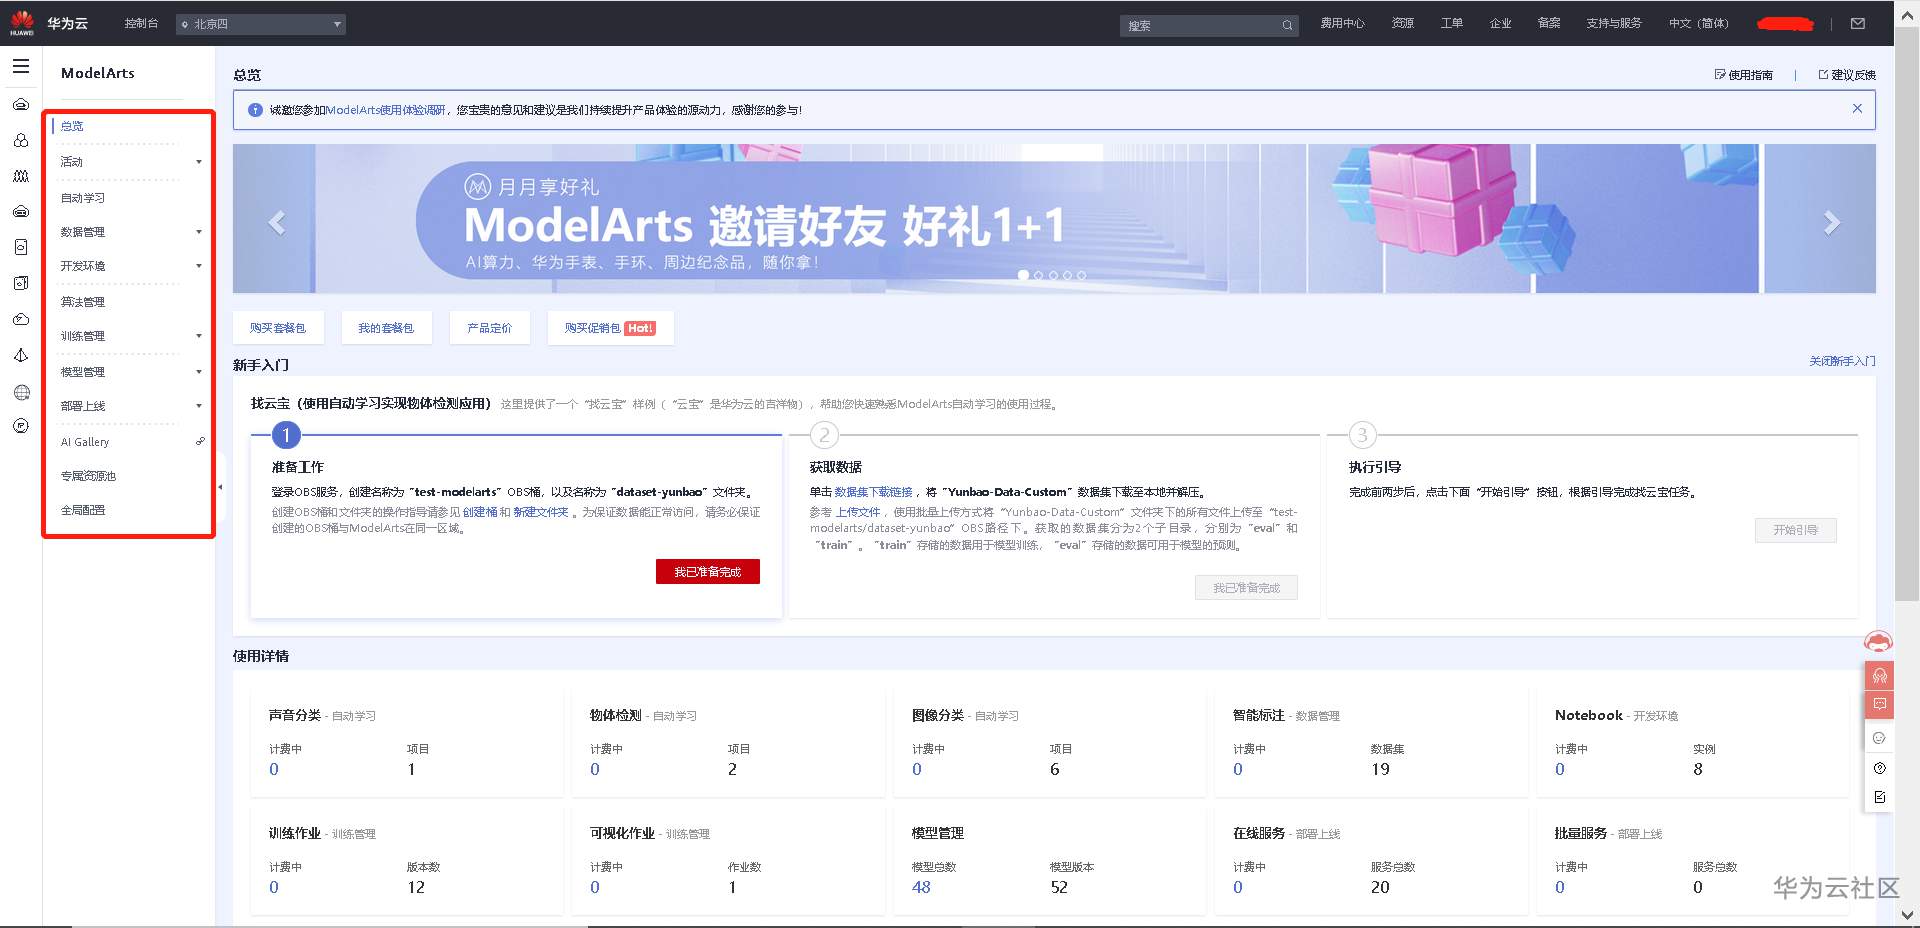1920x928 pixels.
Task: Click the help question-mark icon on right edge
Action: pos(1880,768)
